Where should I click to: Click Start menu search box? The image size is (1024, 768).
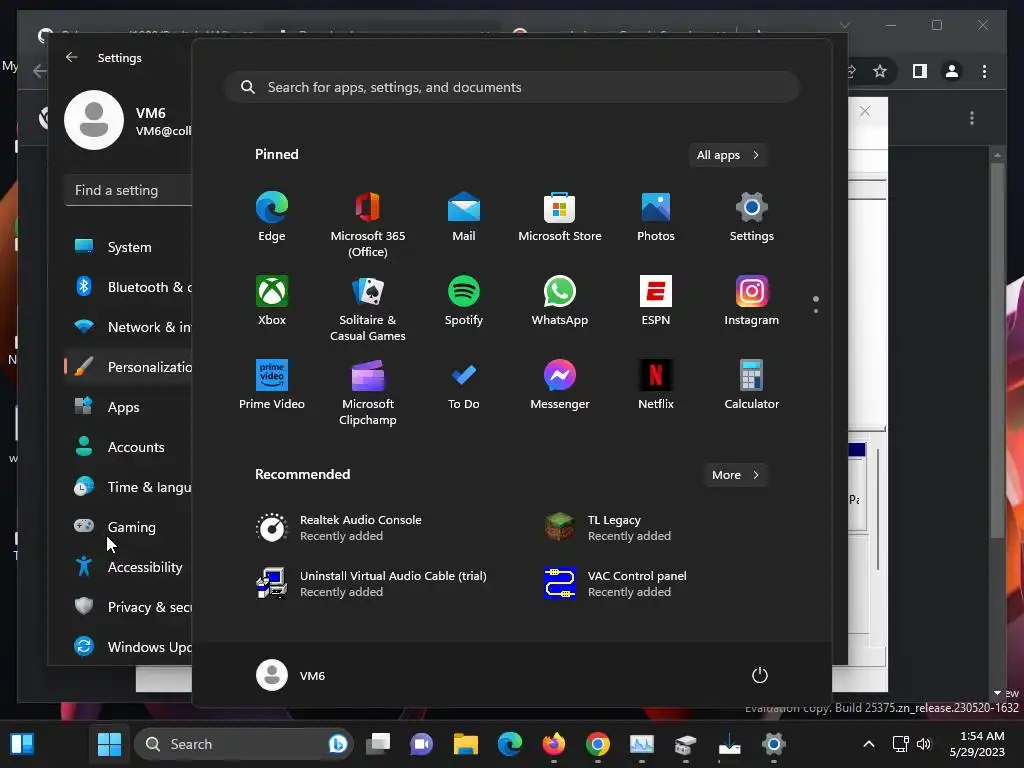point(512,87)
